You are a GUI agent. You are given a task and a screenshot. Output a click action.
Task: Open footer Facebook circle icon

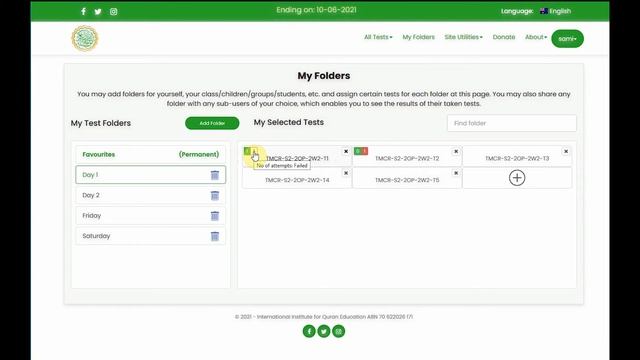coord(309,331)
